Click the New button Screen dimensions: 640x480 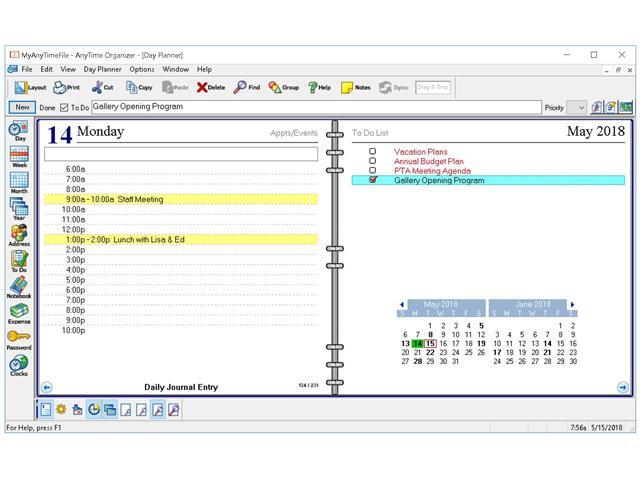click(x=21, y=107)
